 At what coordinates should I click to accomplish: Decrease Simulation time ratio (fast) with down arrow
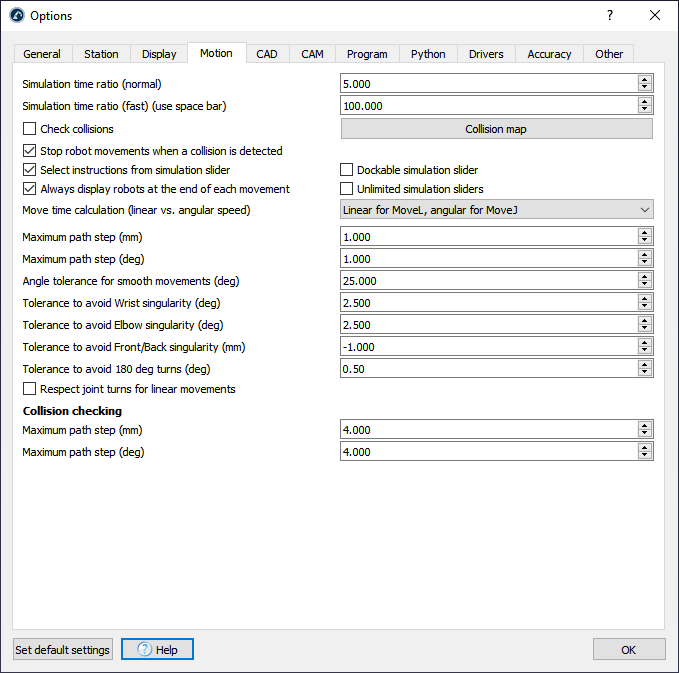tap(645, 109)
